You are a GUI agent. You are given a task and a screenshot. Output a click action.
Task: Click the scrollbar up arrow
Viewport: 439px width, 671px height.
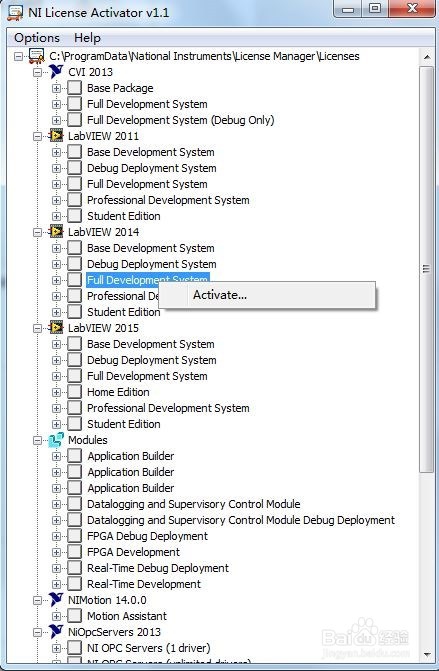[x=426, y=57]
